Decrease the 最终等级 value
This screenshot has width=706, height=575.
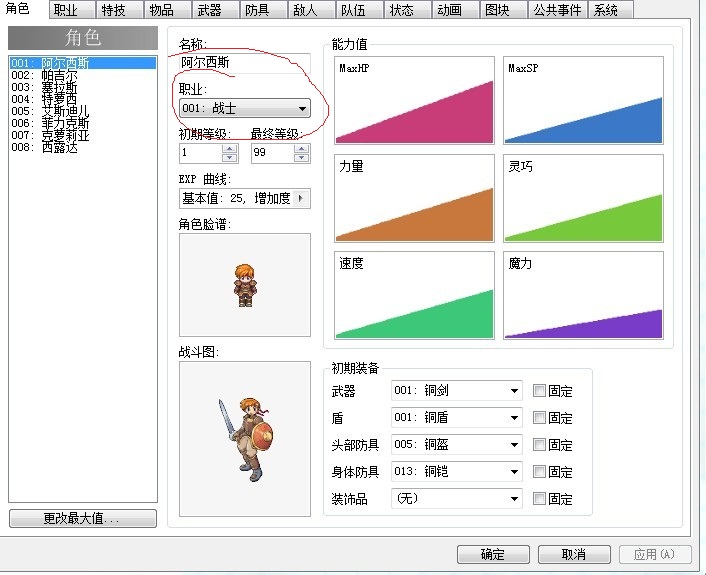(302, 158)
